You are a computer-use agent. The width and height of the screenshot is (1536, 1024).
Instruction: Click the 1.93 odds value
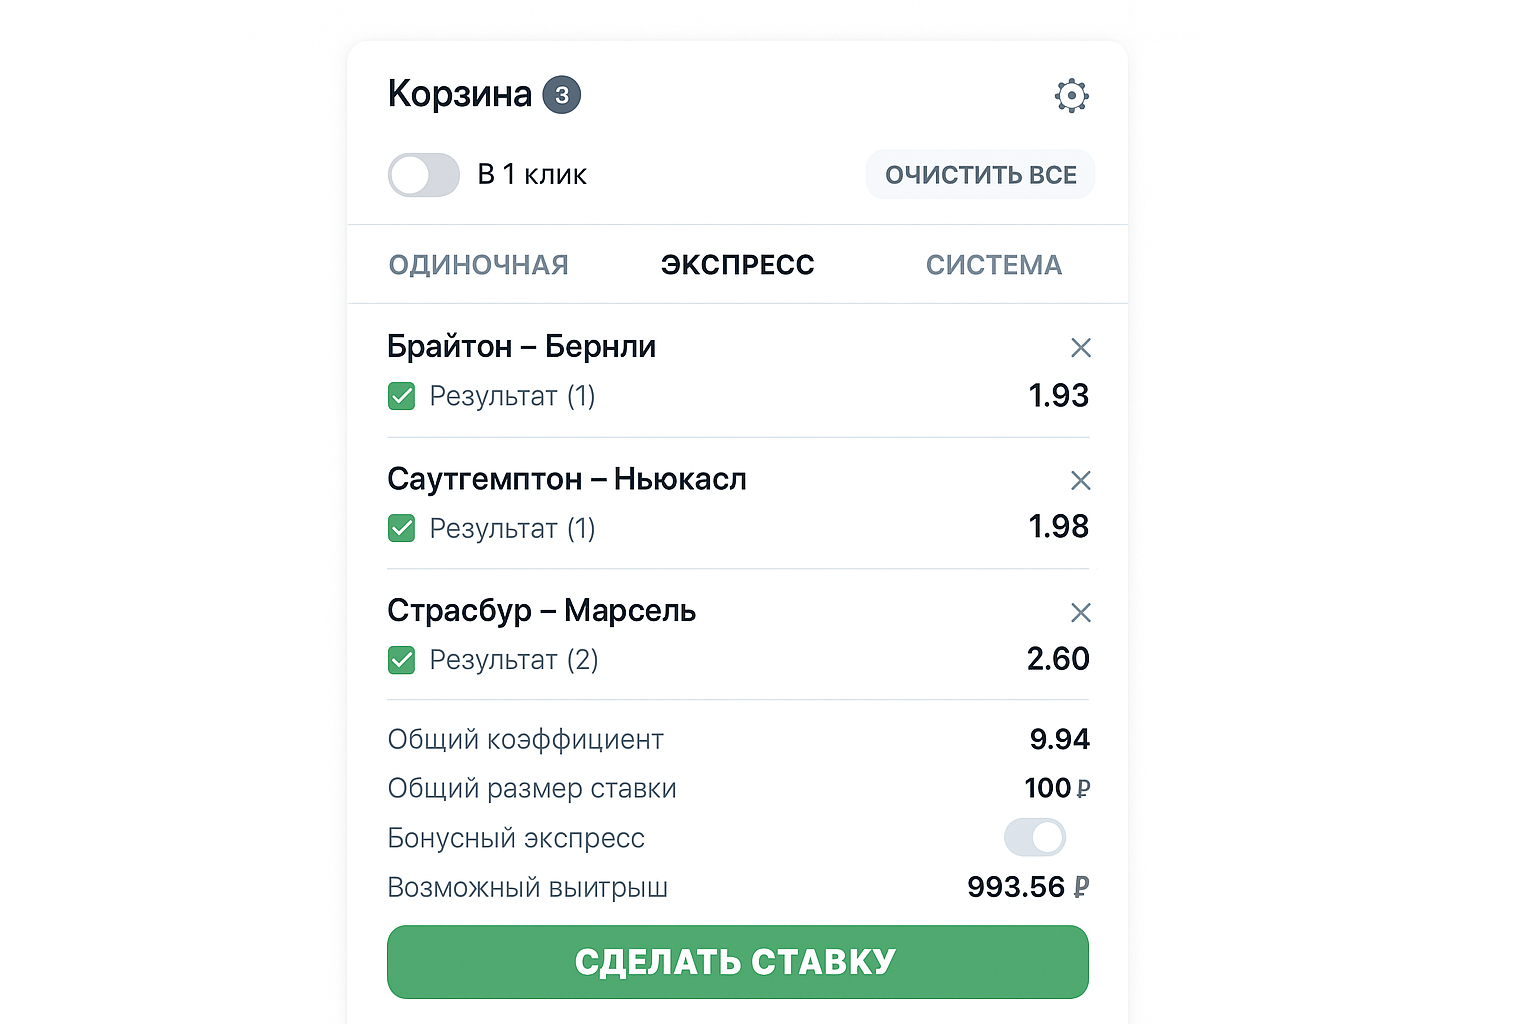click(1058, 395)
